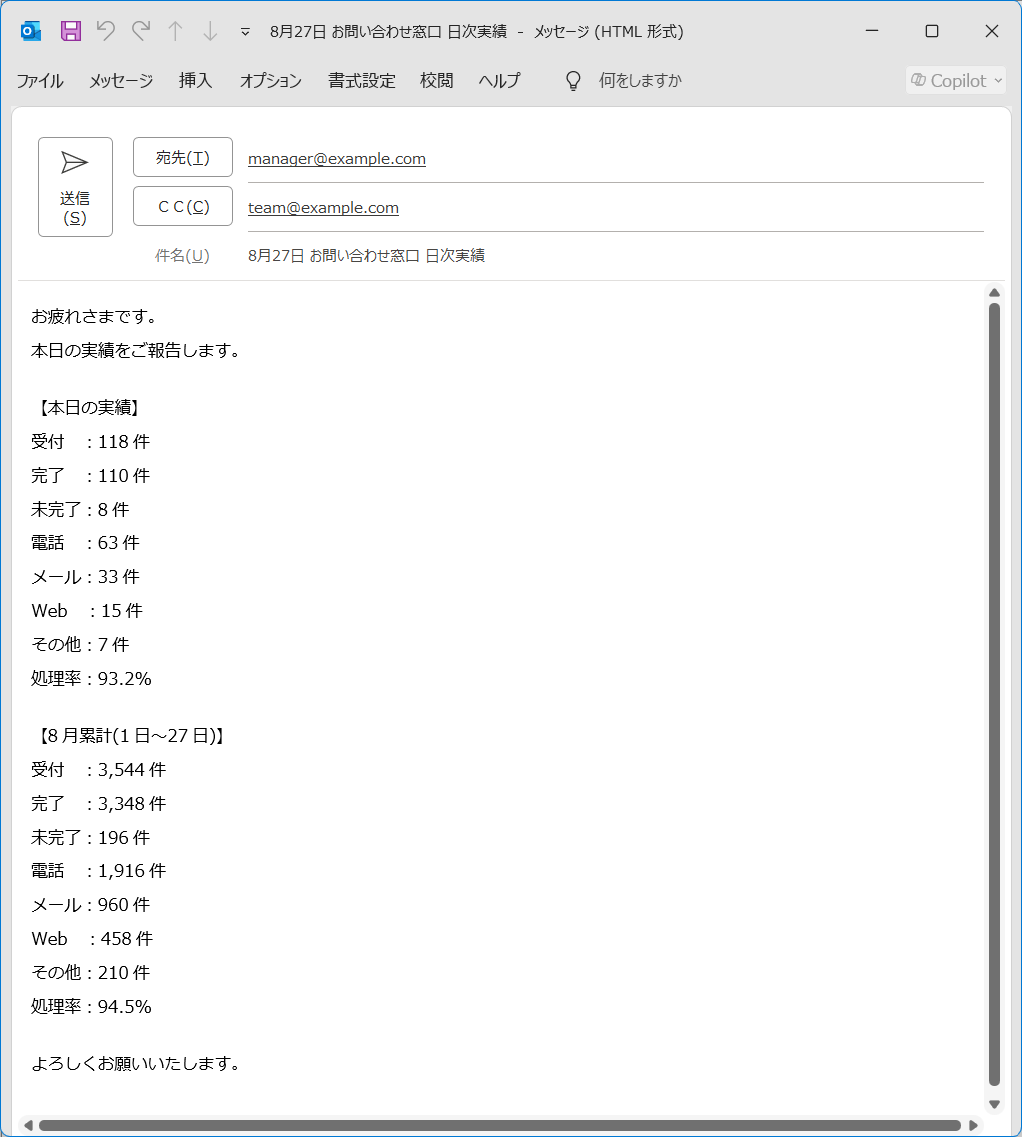The height and width of the screenshot is (1137, 1022).
Task: Click the text 完了 : 110 件
Action: coord(91,476)
